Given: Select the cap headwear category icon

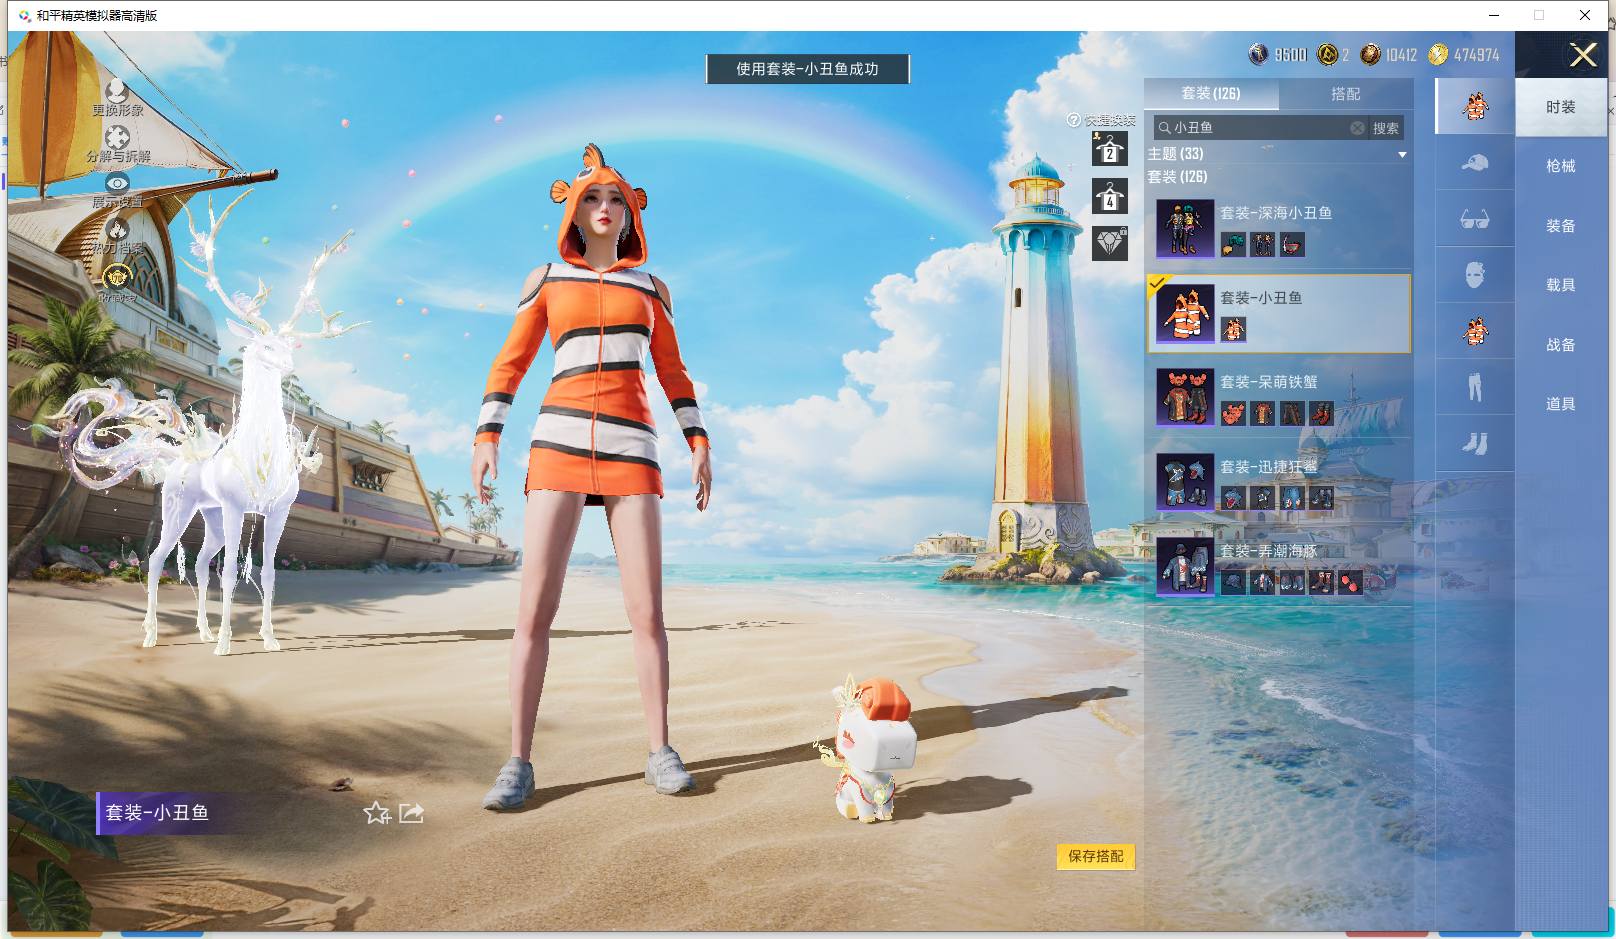Looking at the screenshot, I should point(1475,162).
